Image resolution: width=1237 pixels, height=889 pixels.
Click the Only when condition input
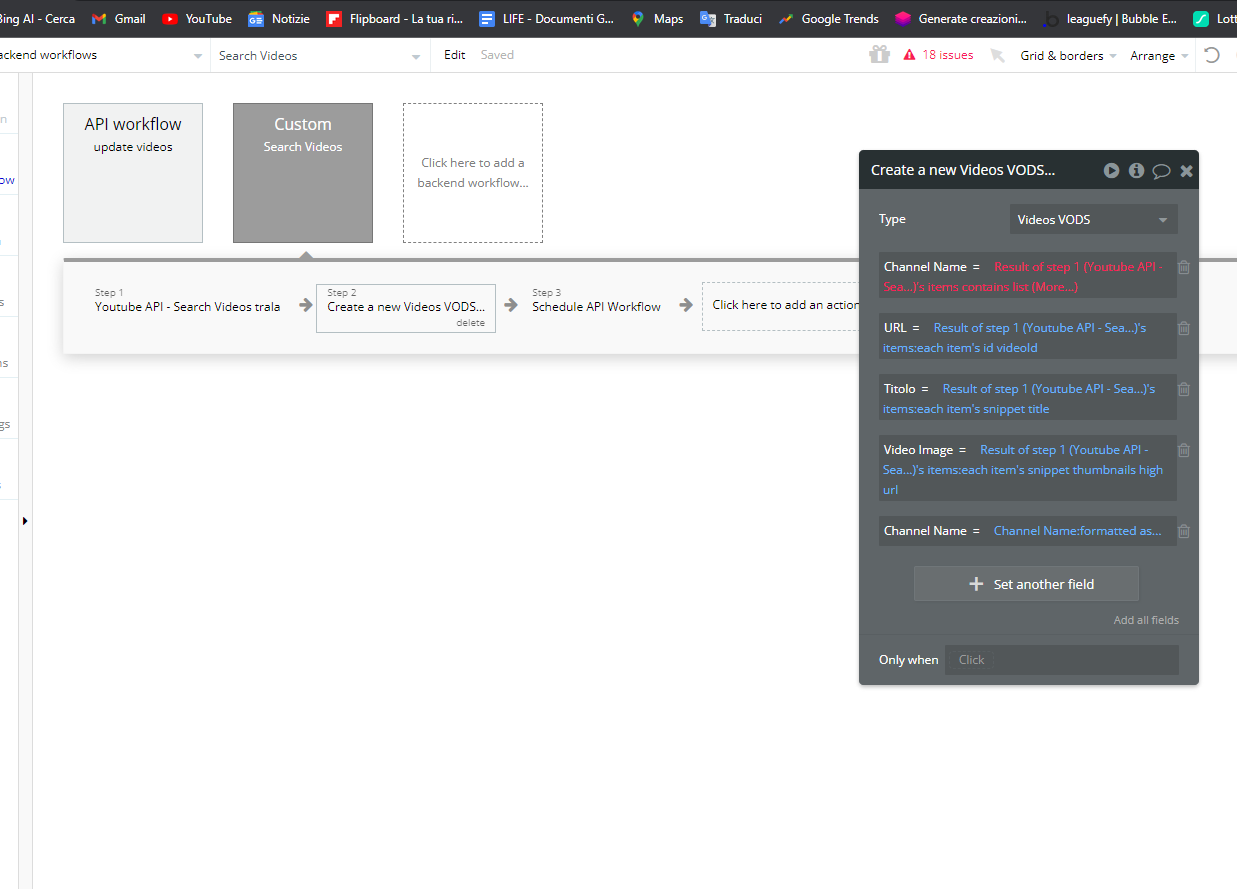(1062, 660)
